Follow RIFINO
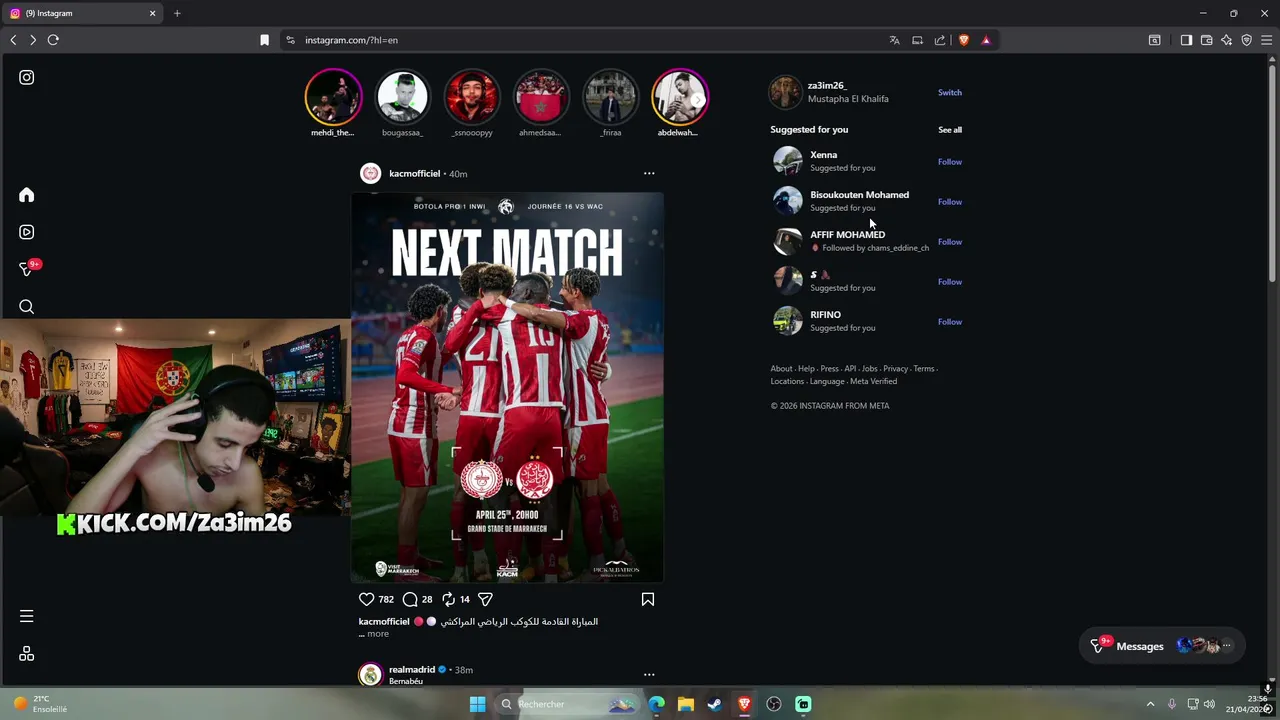This screenshot has height=720, width=1280. pos(950,322)
